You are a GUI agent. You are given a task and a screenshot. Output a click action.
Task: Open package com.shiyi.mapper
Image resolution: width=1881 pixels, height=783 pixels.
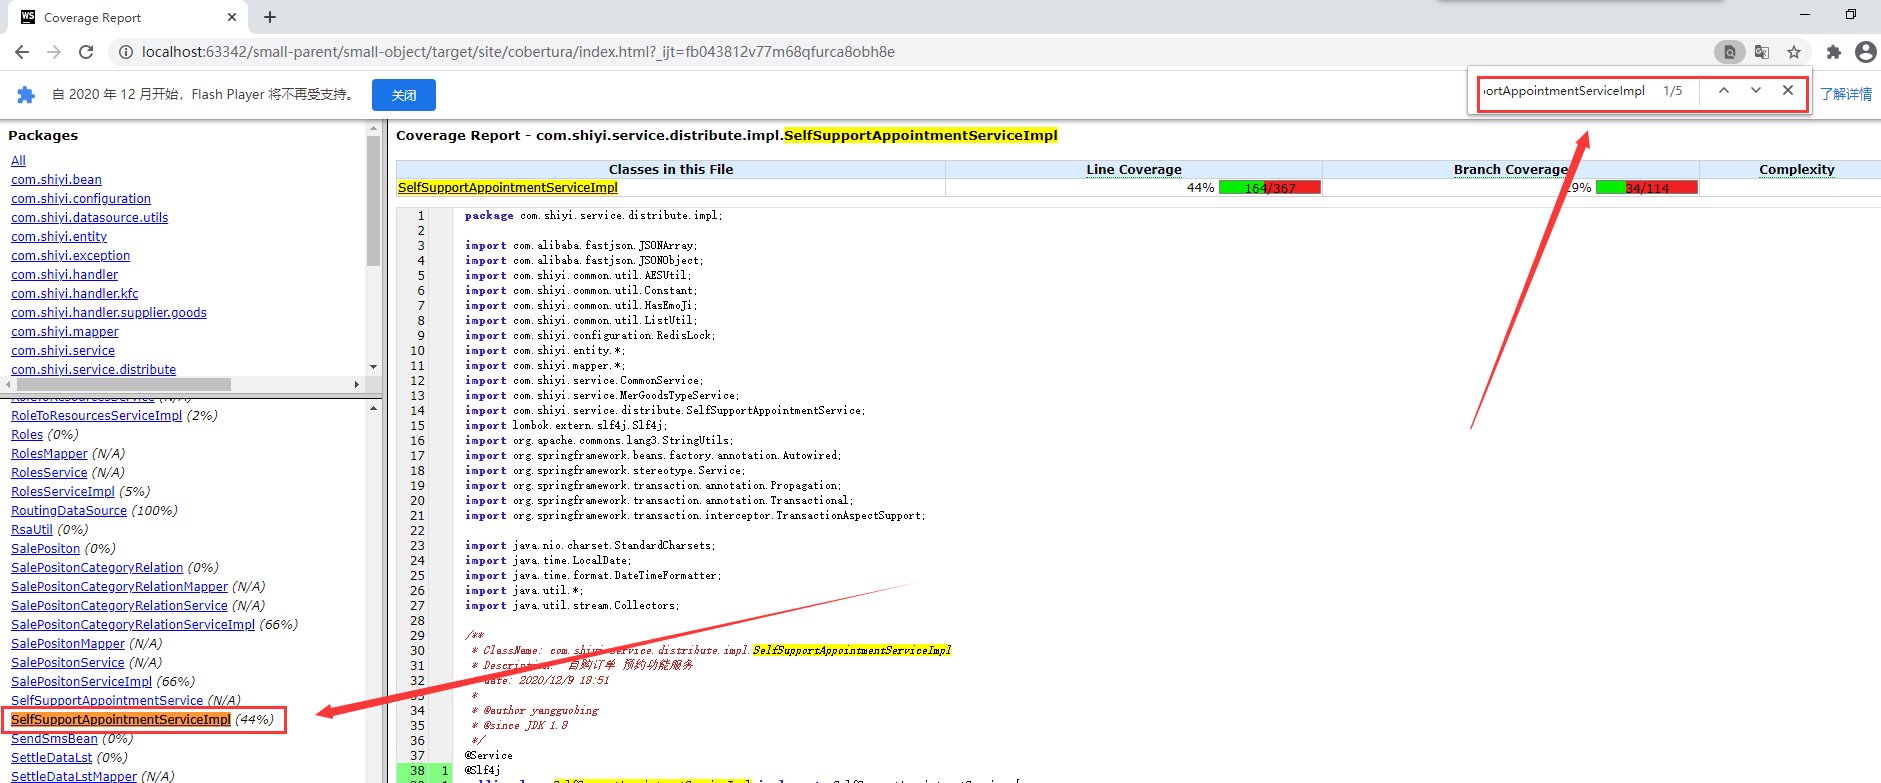pos(65,332)
